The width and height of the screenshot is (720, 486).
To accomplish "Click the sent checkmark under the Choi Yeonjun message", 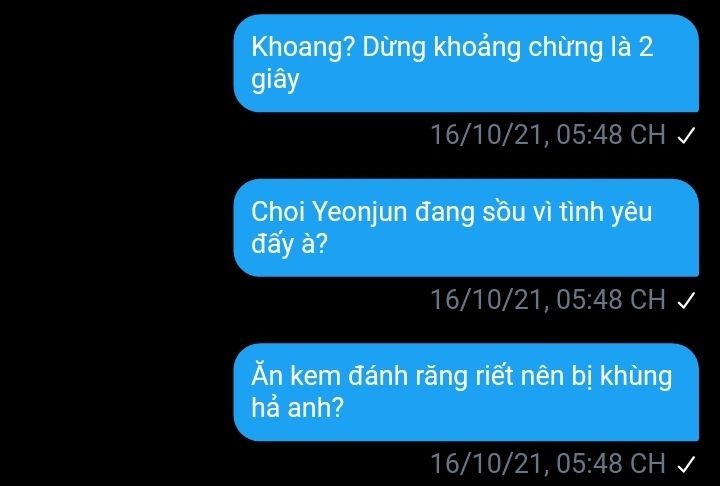I will (686, 300).
